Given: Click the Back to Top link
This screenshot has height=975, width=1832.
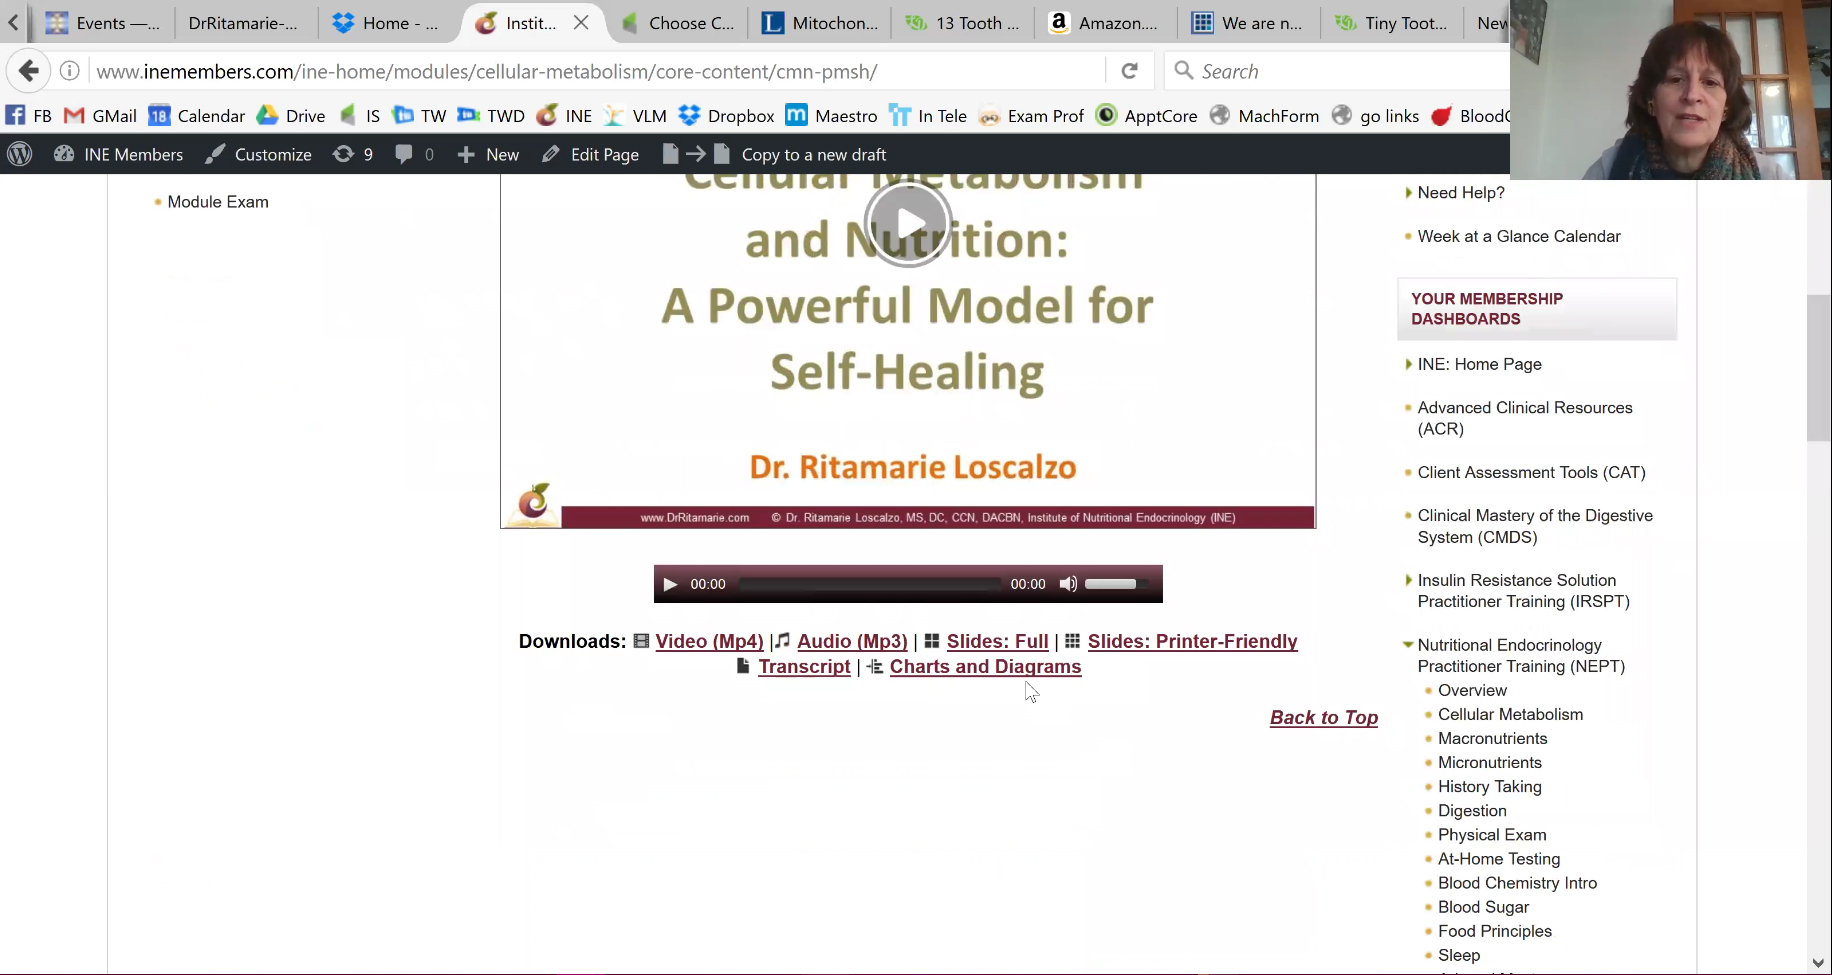Looking at the screenshot, I should [1323, 718].
